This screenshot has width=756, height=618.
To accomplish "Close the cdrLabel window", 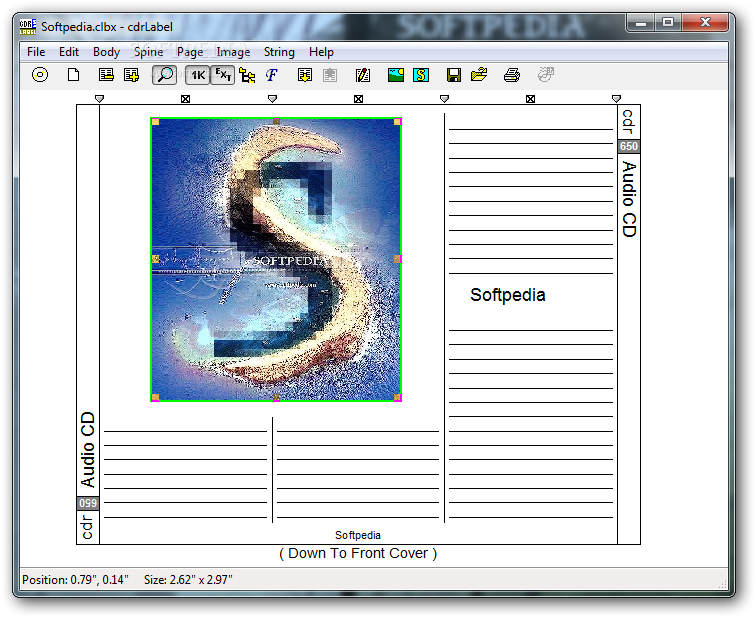I will (x=705, y=23).
